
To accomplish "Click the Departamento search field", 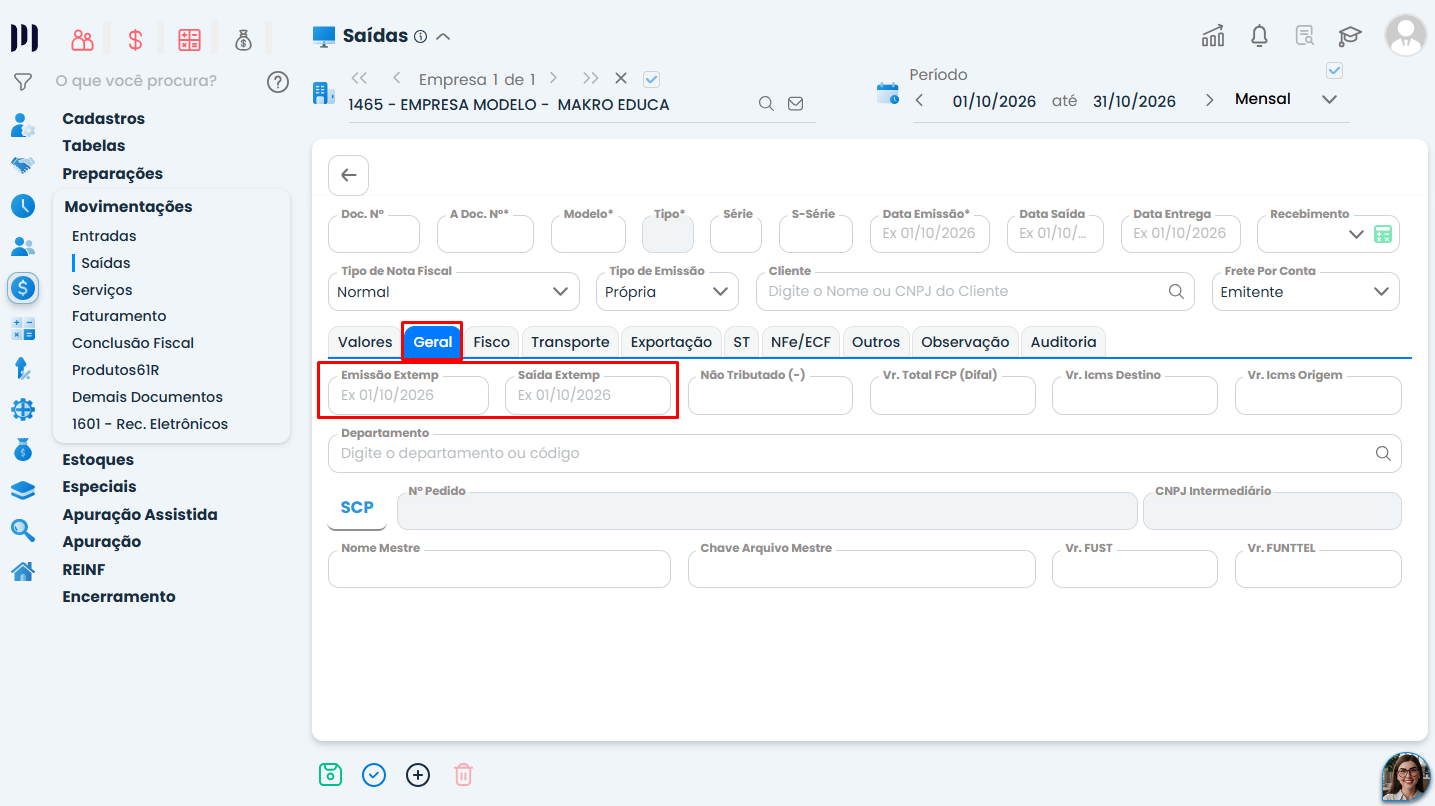I will pyautogui.click(x=864, y=453).
